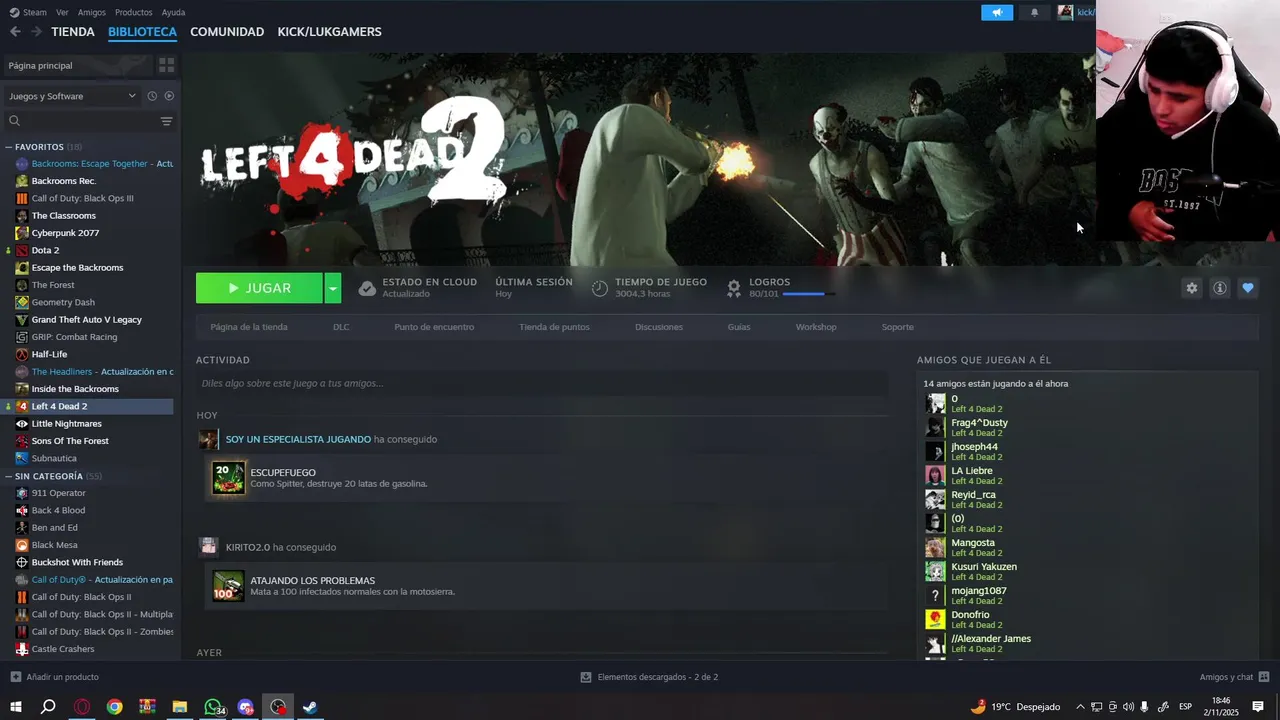Open Windows taskbar search

(x=48, y=707)
